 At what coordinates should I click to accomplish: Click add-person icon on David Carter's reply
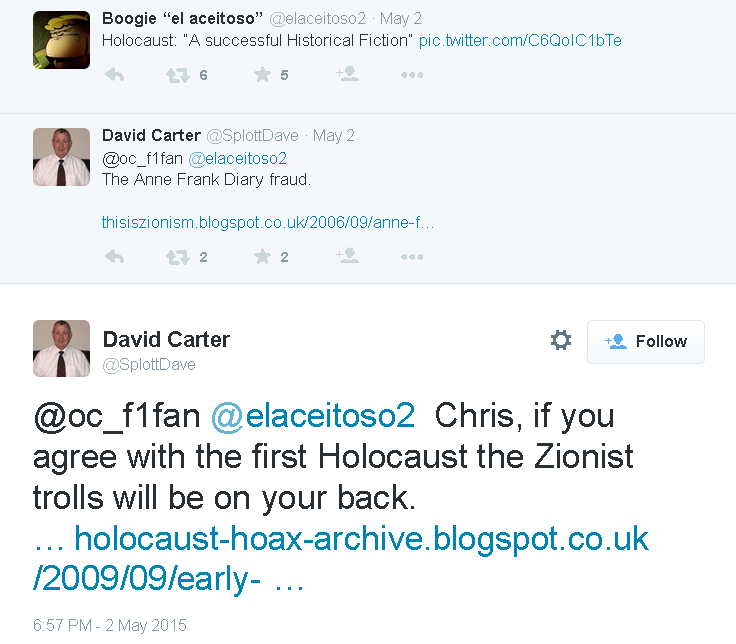tap(347, 256)
